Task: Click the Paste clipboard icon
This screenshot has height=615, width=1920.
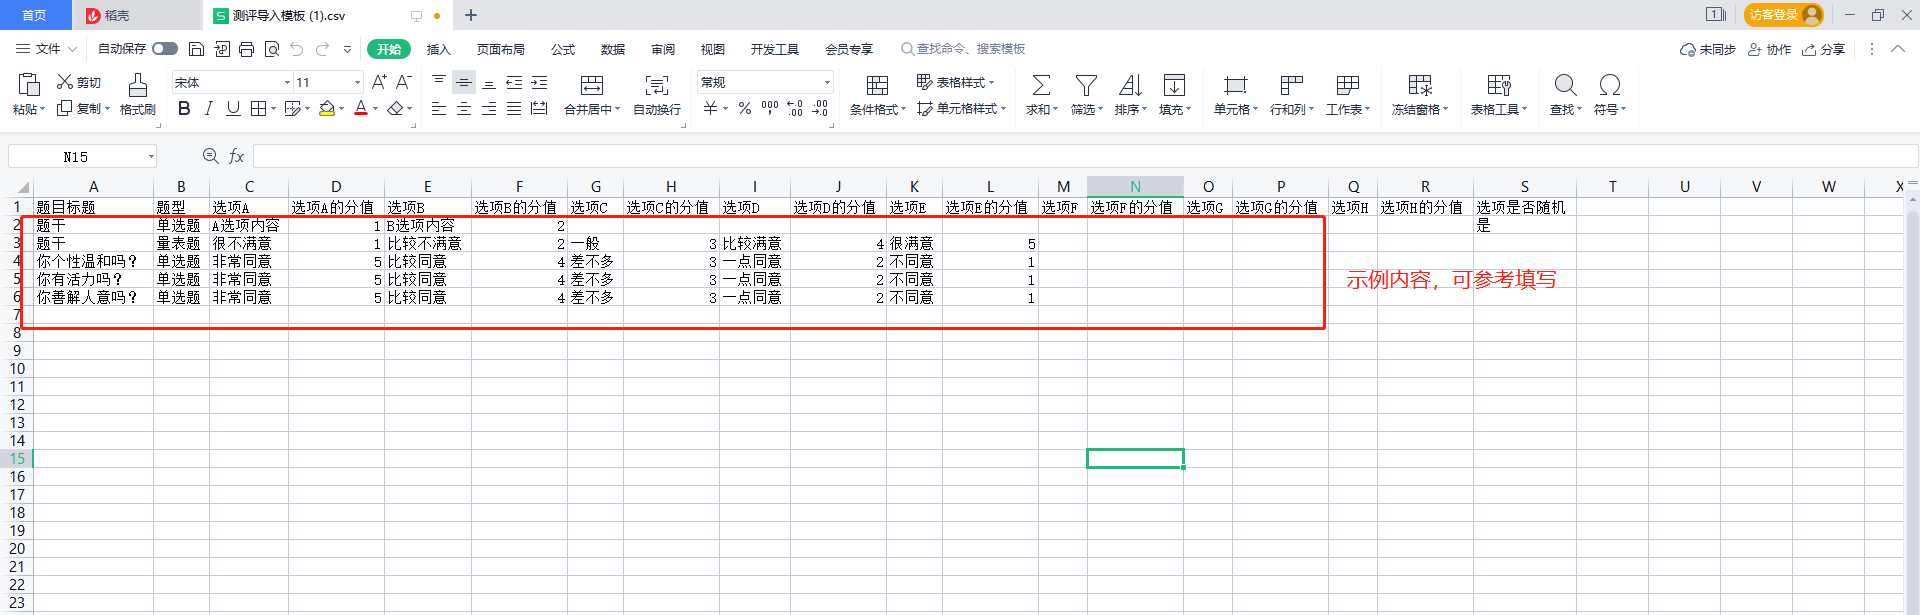Action: (29, 84)
